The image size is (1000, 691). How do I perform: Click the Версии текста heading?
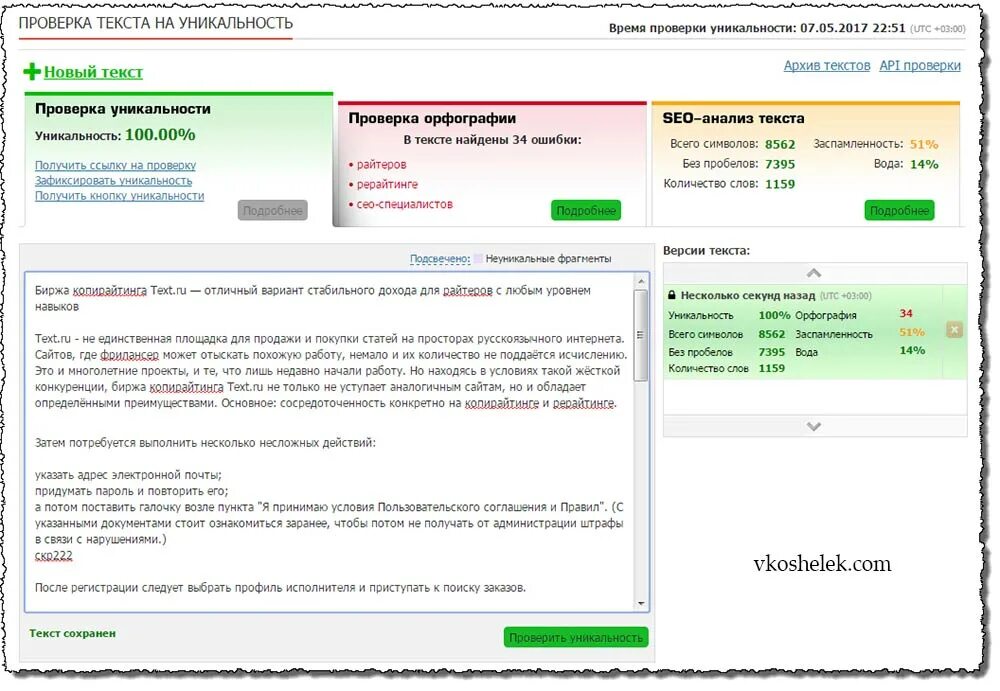[707, 251]
